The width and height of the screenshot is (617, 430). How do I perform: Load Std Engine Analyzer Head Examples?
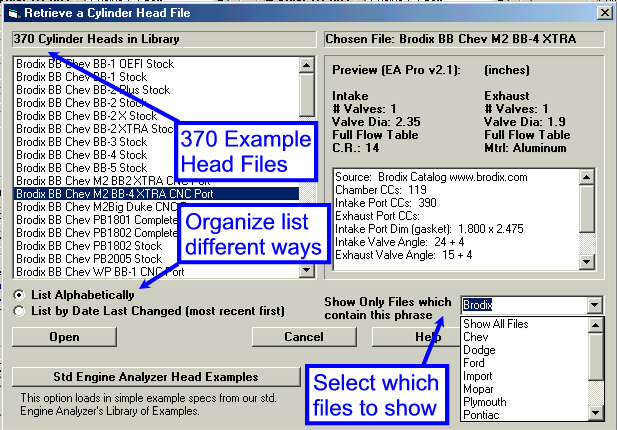[156, 377]
